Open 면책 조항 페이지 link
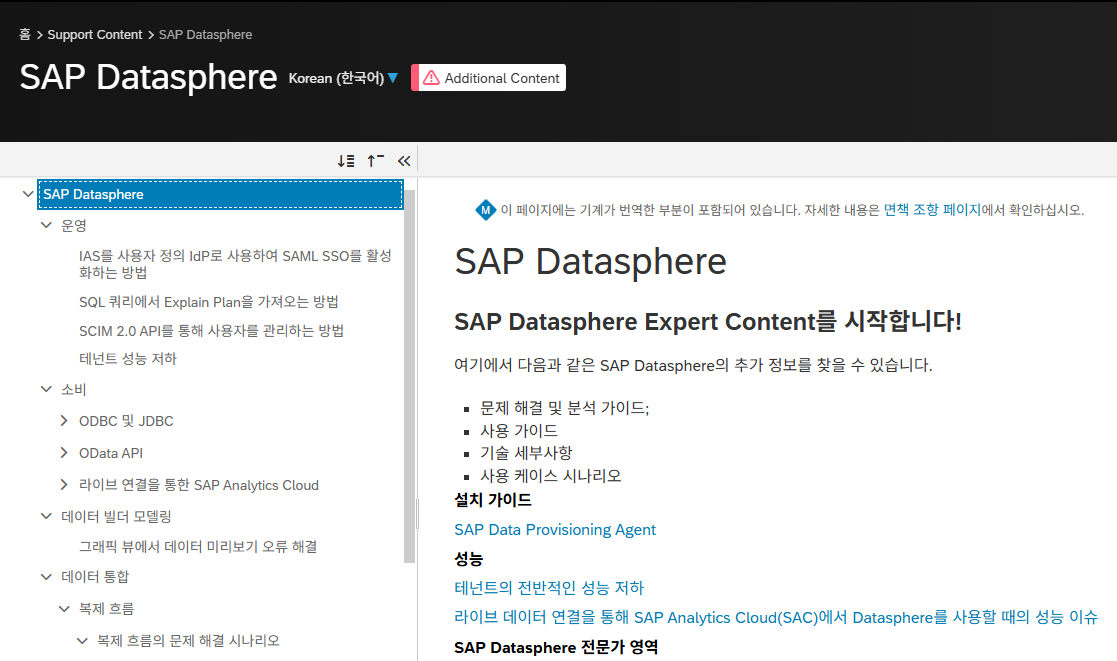This screenshot has height=661, width=1117. [x=932, y=210]
